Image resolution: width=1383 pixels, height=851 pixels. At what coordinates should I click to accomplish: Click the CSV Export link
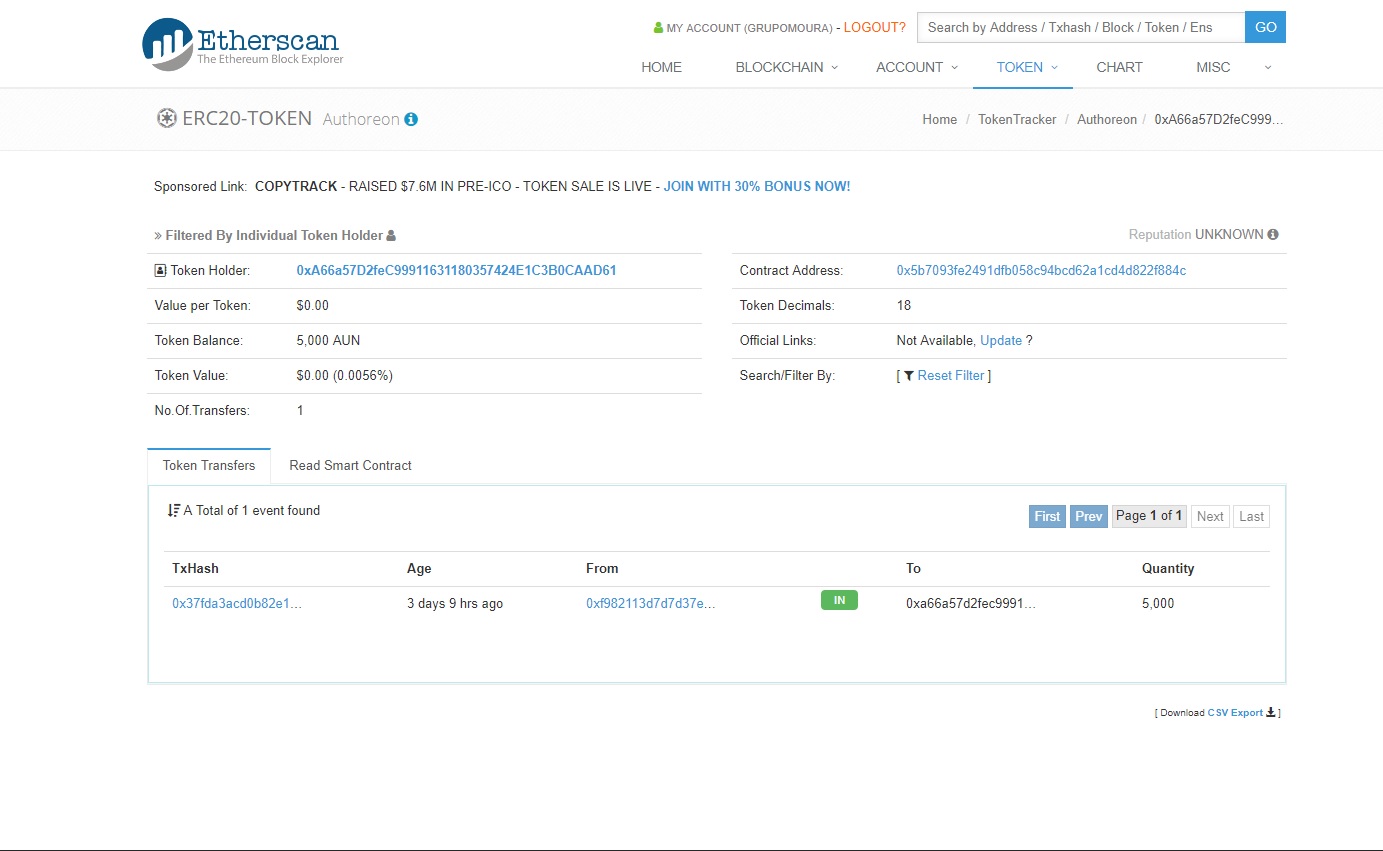1235,713
